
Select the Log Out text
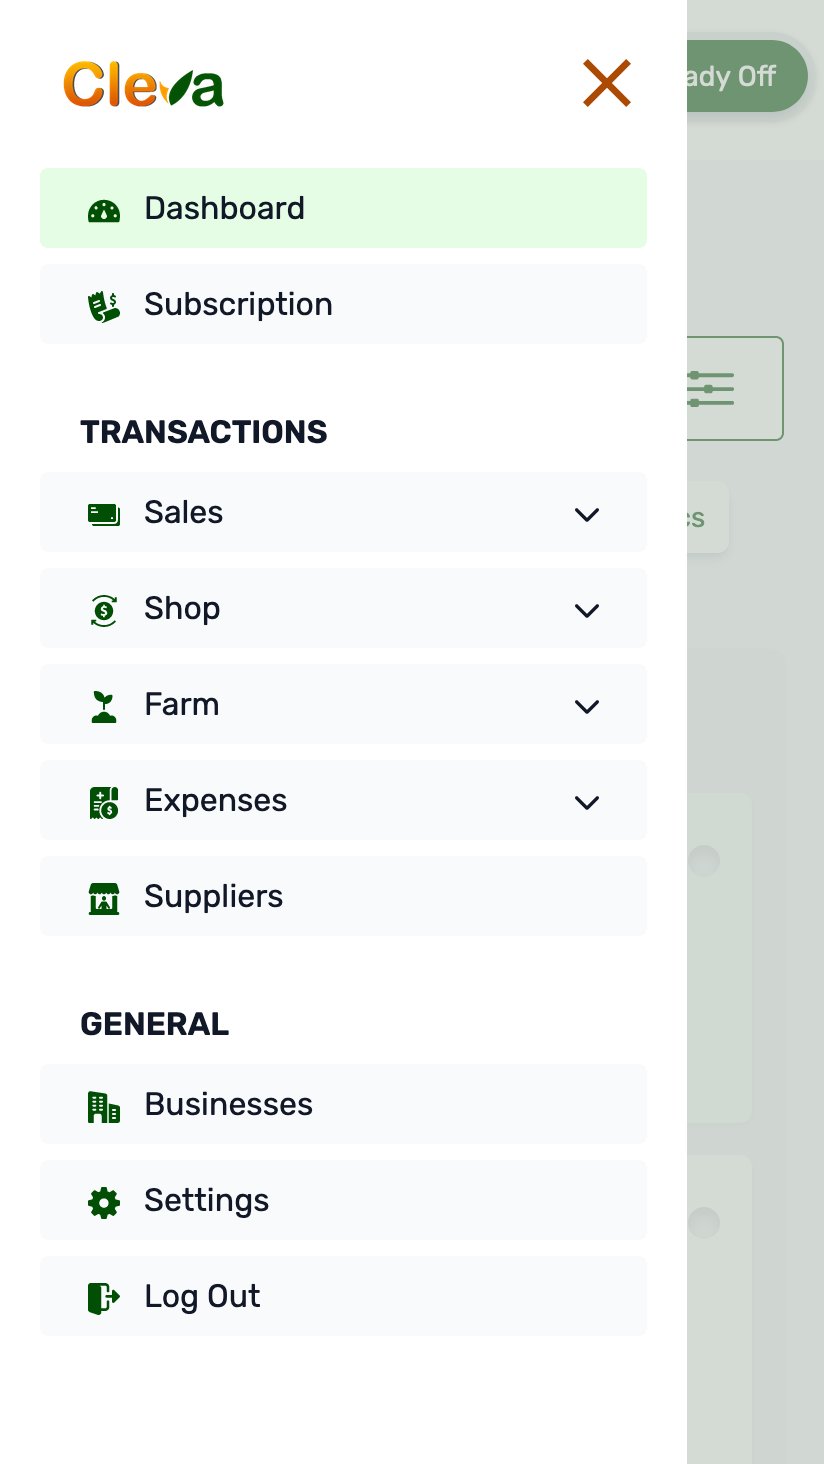[x=202, y=1296]
